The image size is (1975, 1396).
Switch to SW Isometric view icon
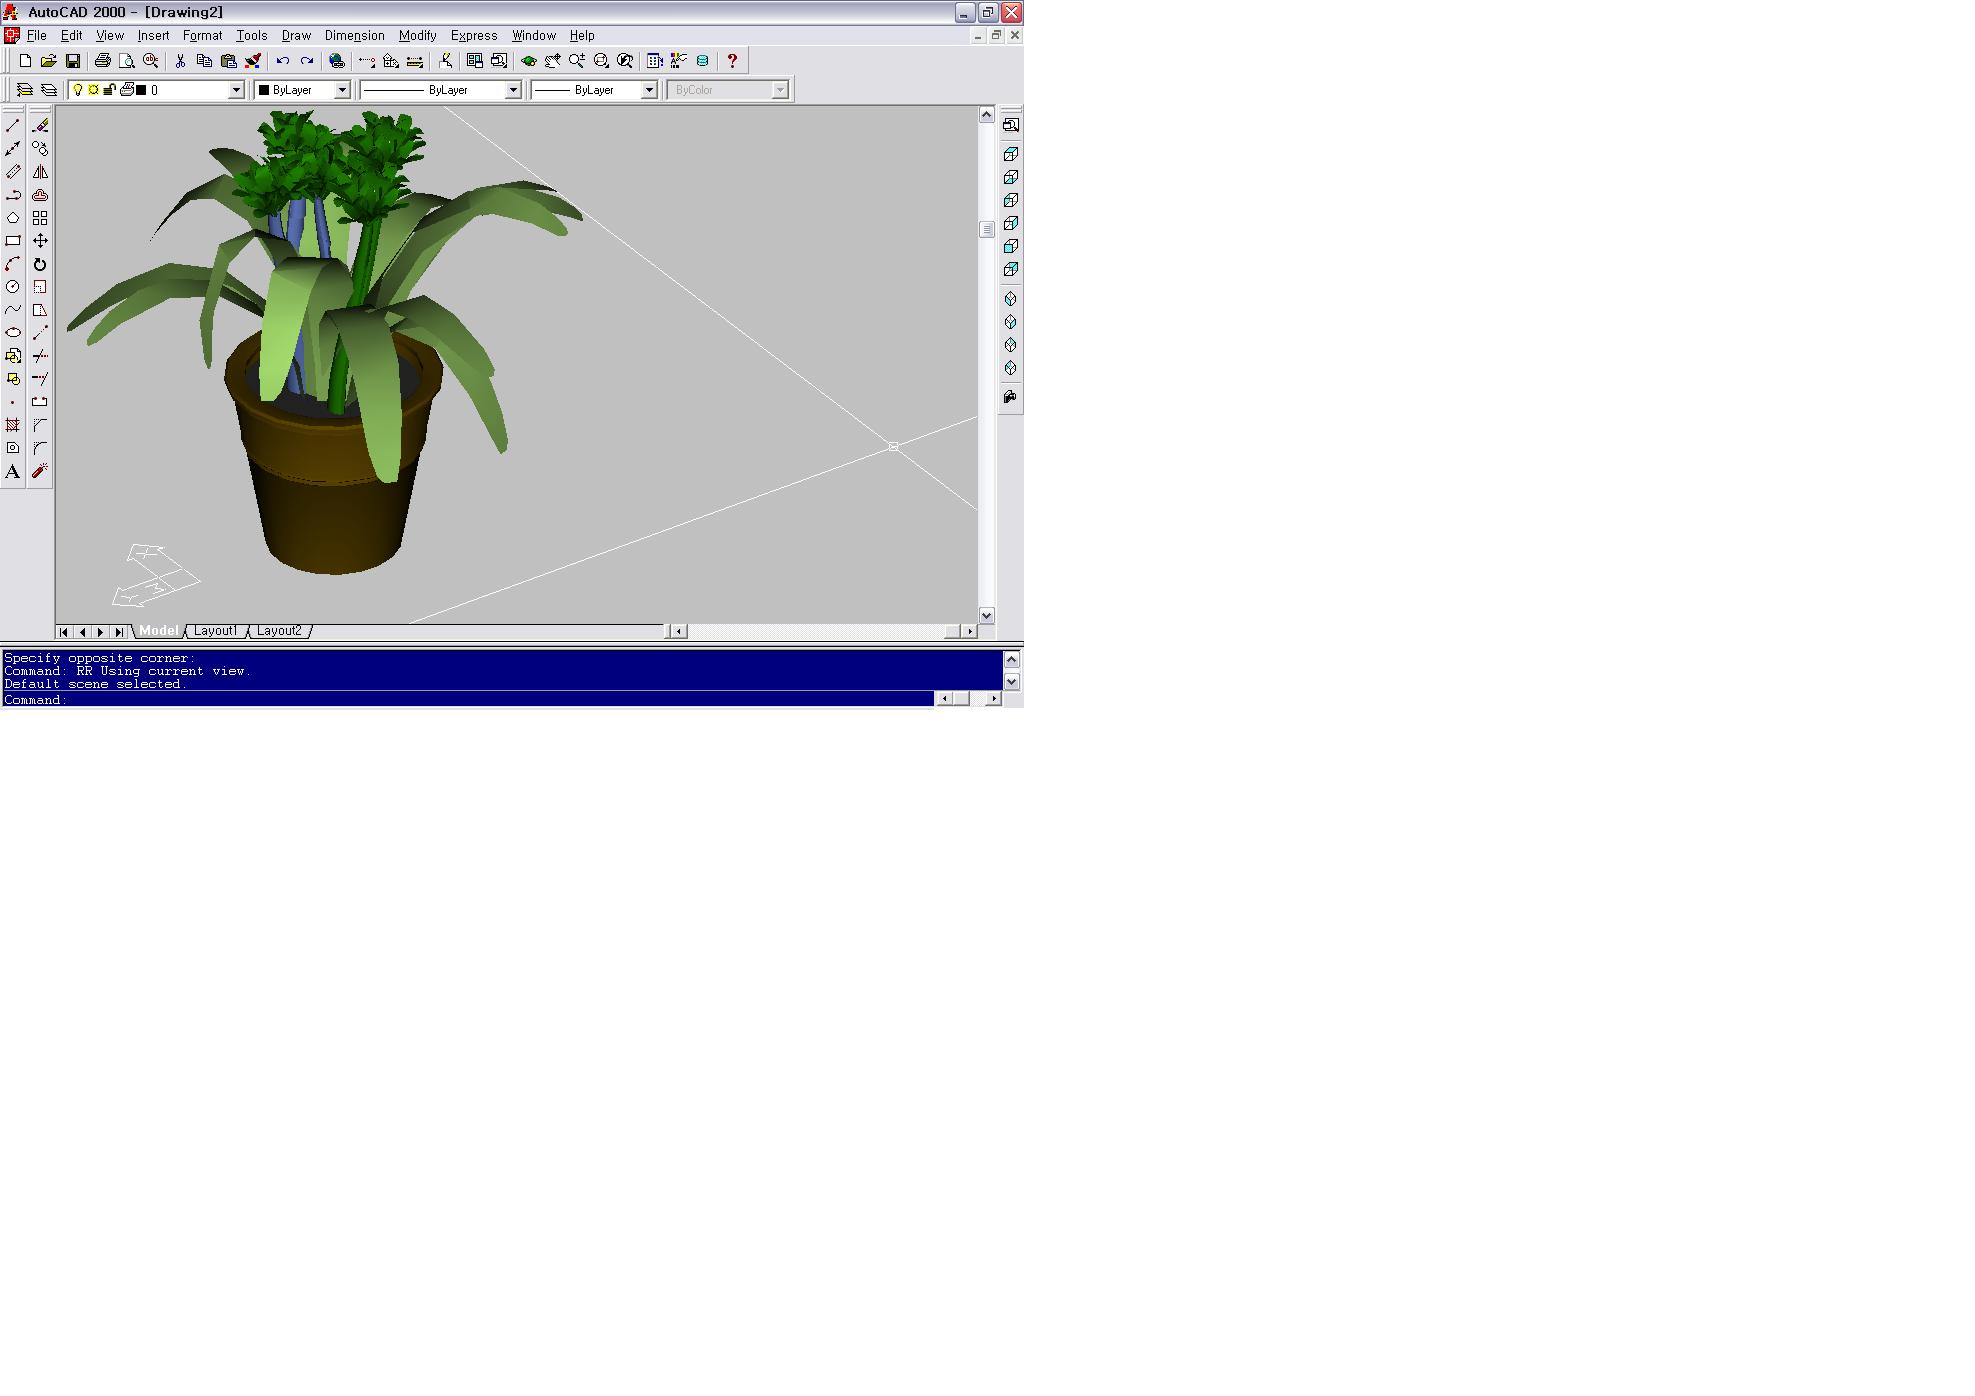click(x=1011, y=299)
